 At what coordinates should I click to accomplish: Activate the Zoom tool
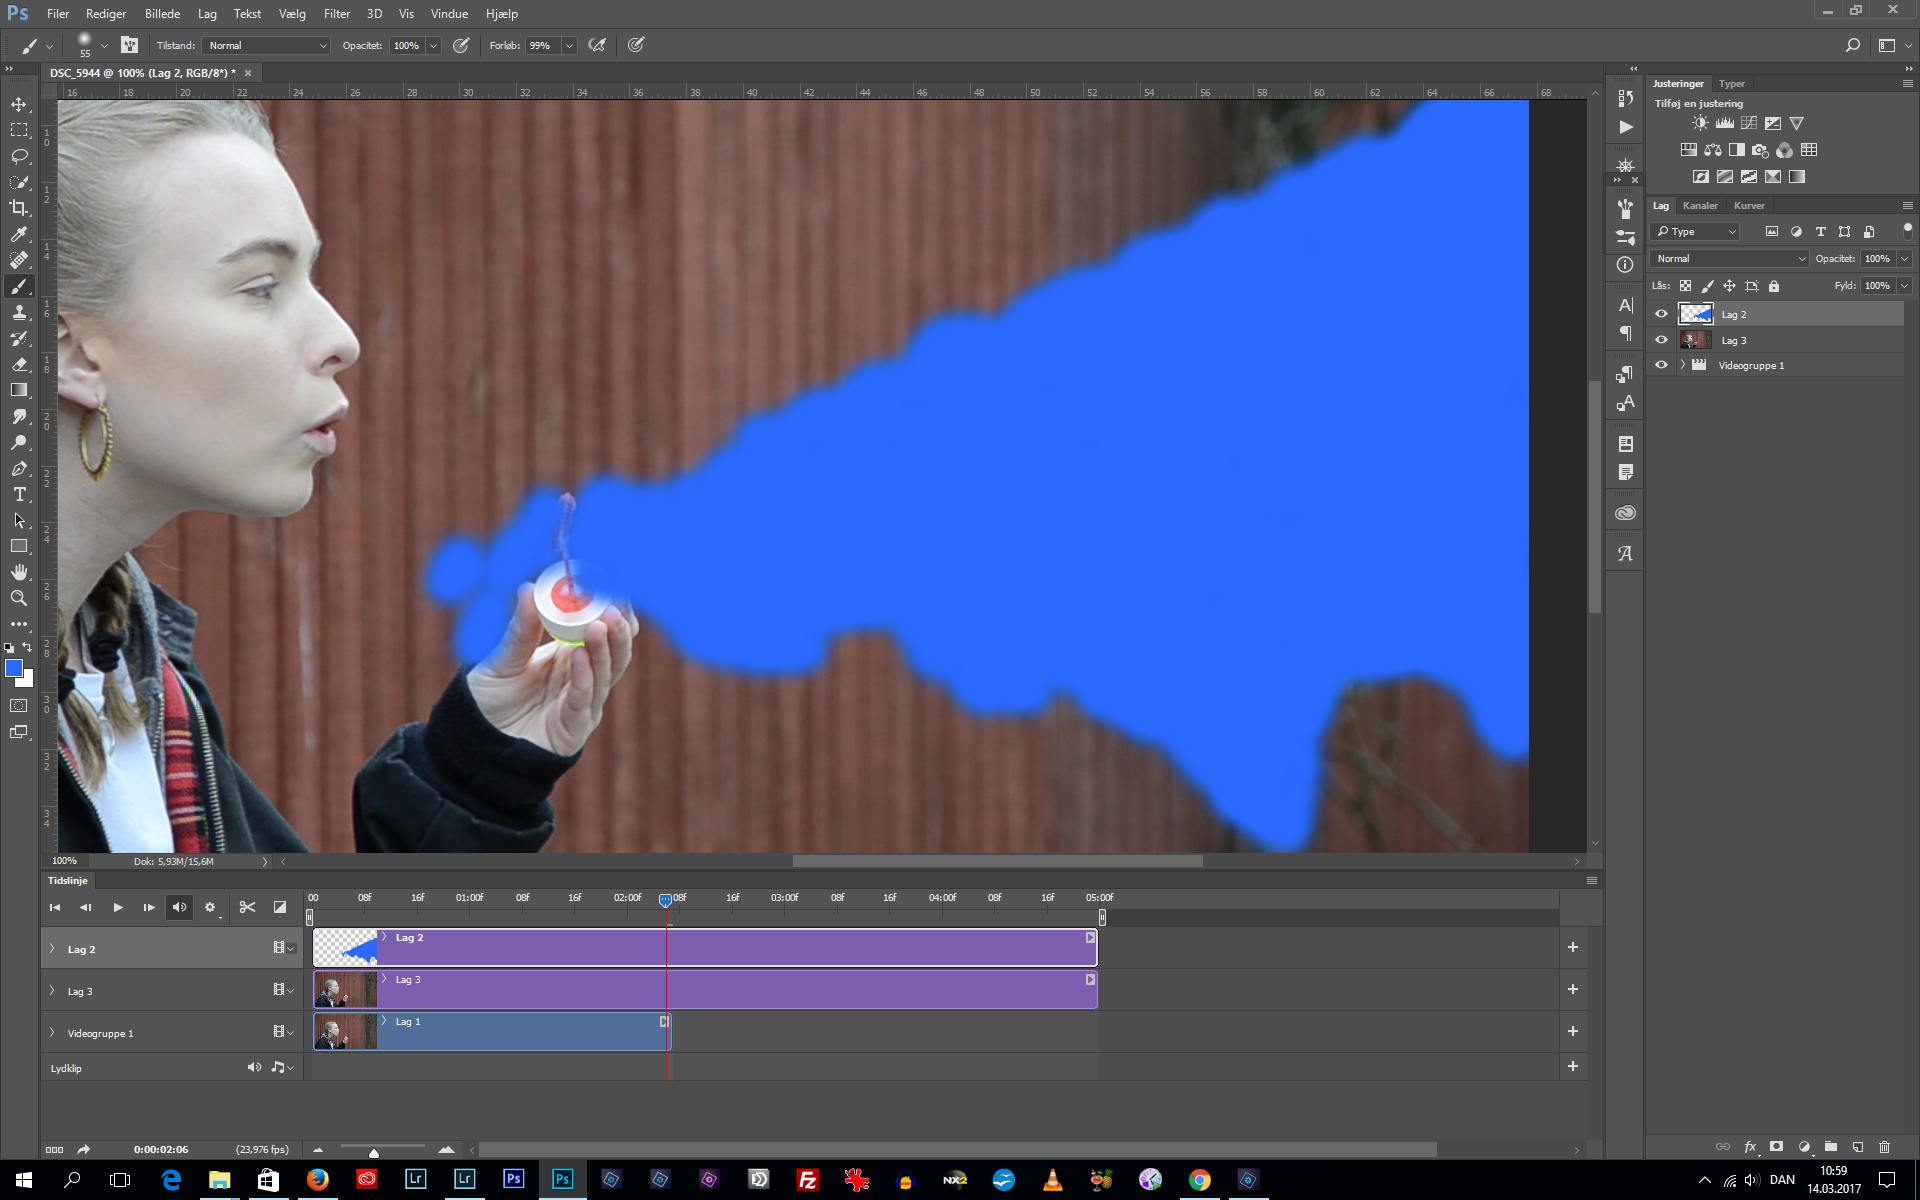[x=19, y=598]
